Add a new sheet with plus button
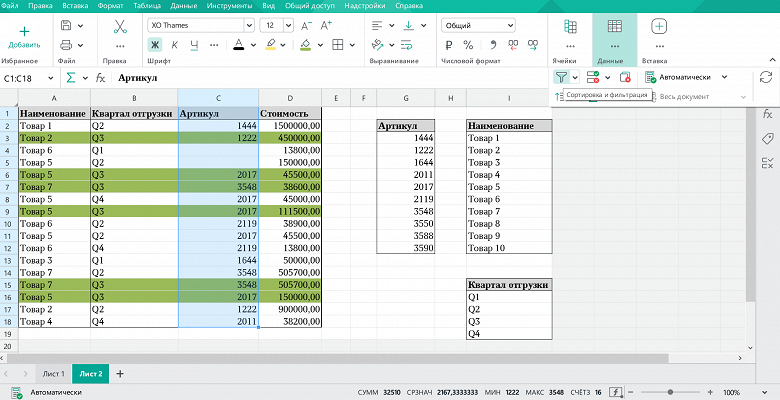This screenshot has width=780, height=400. (120, 374)
